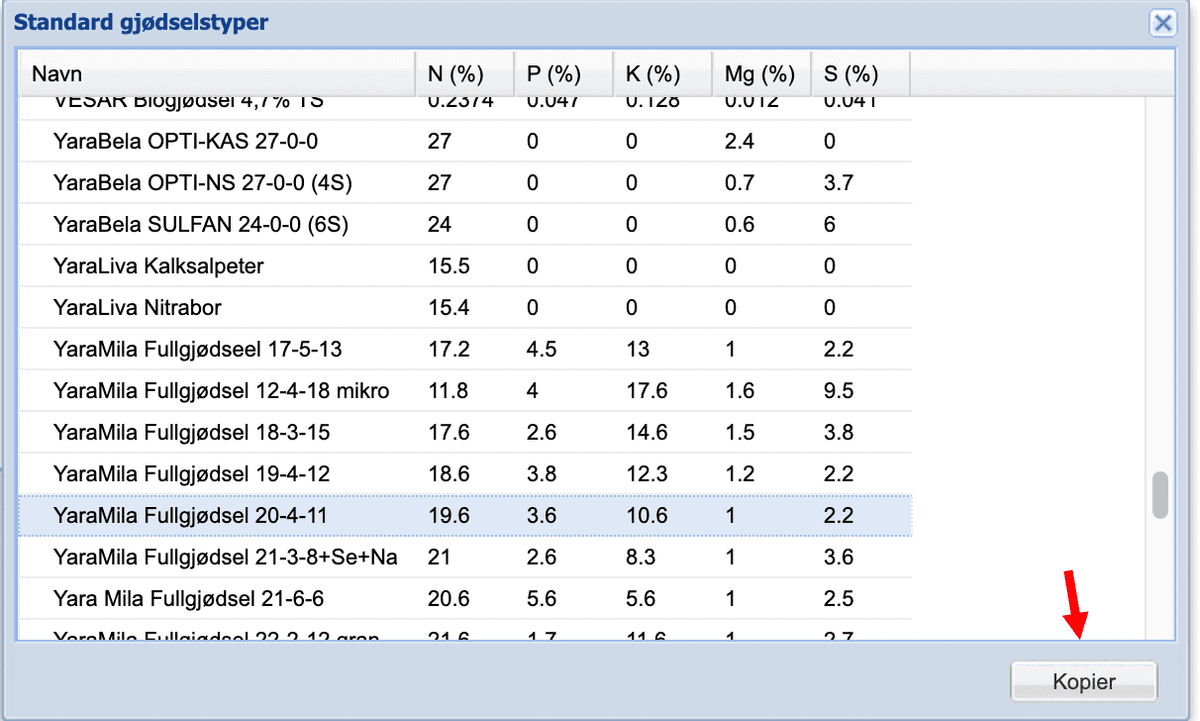Screen dimensions: 1200x721
Task: Sort by the Mg (%) column header
Action: 761,74
